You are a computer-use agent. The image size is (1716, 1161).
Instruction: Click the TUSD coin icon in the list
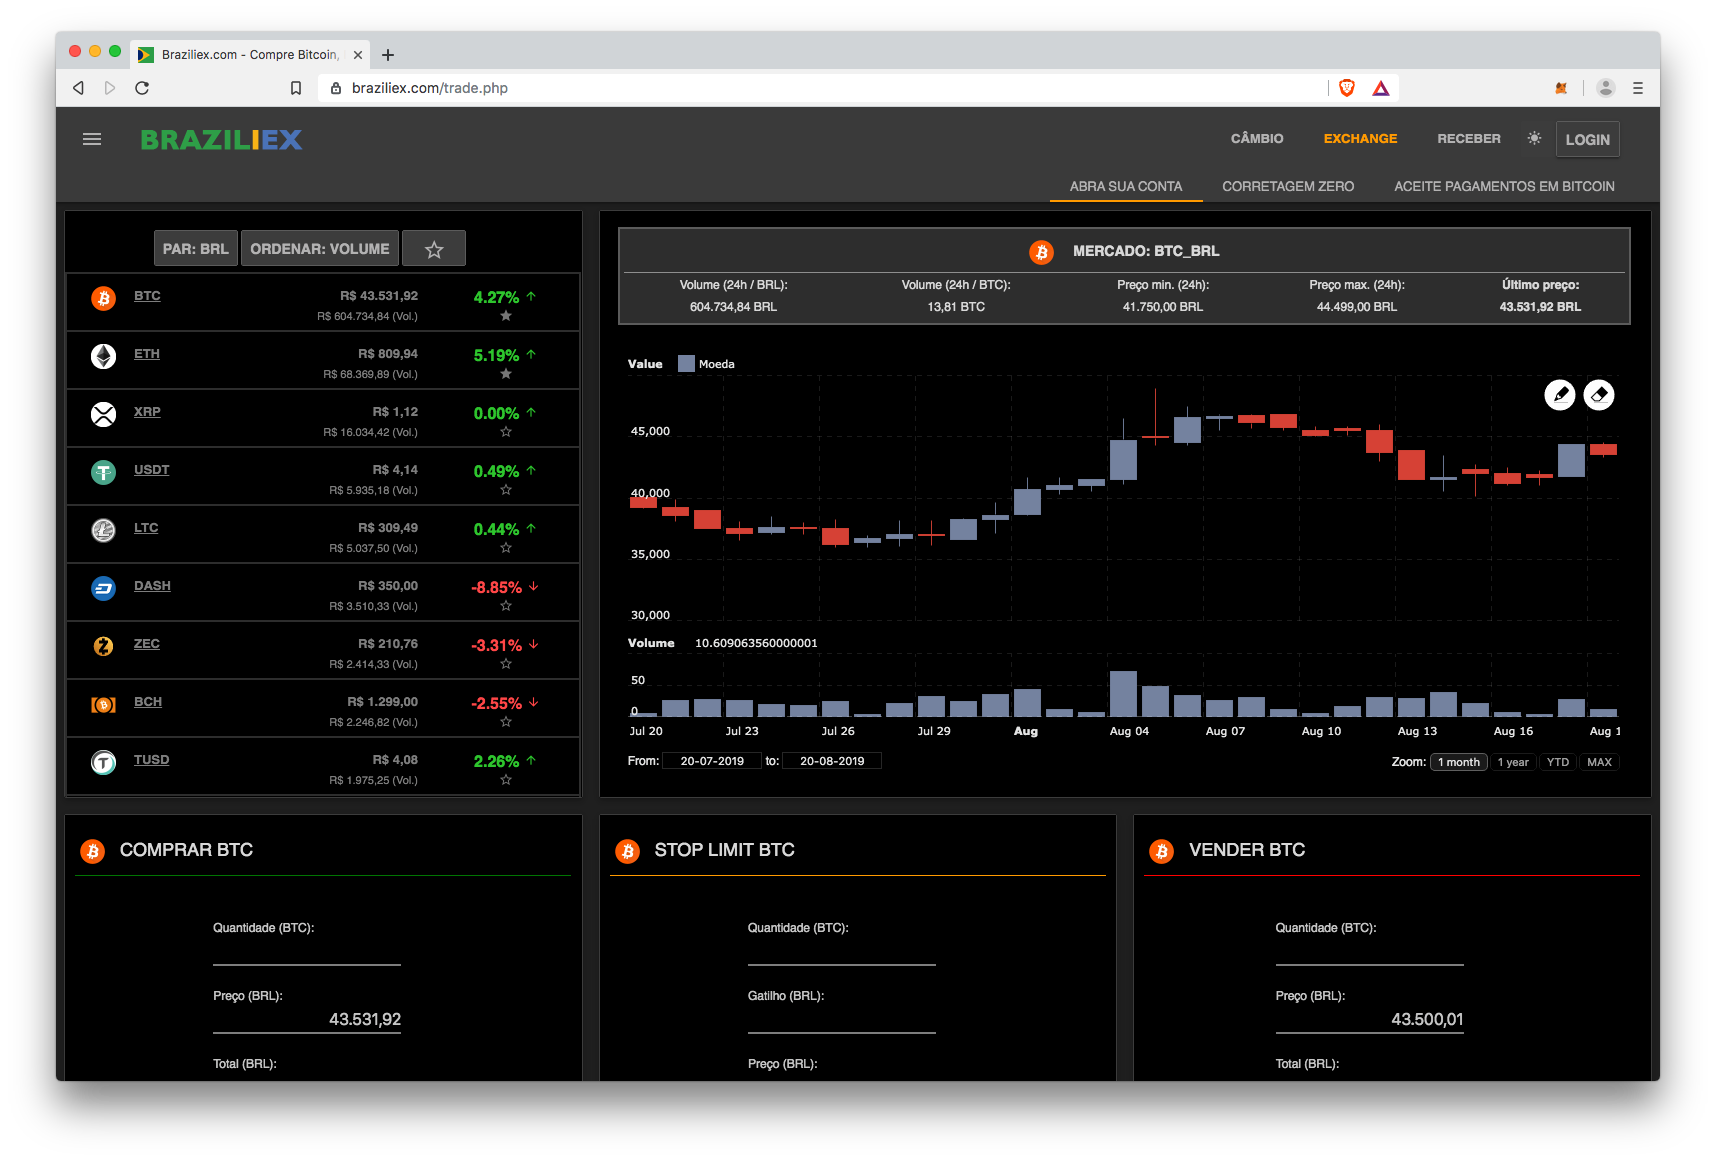pyautogui.click(x=104, y=762)
